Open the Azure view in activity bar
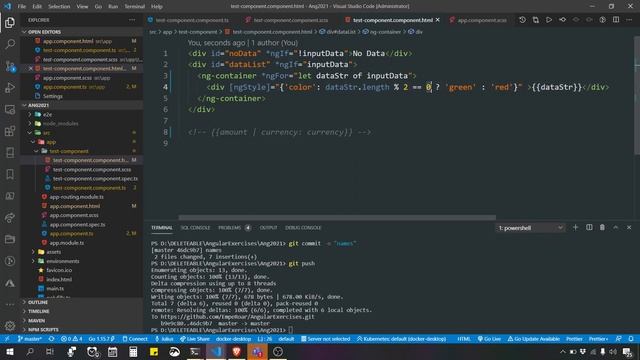 point(10,283)
